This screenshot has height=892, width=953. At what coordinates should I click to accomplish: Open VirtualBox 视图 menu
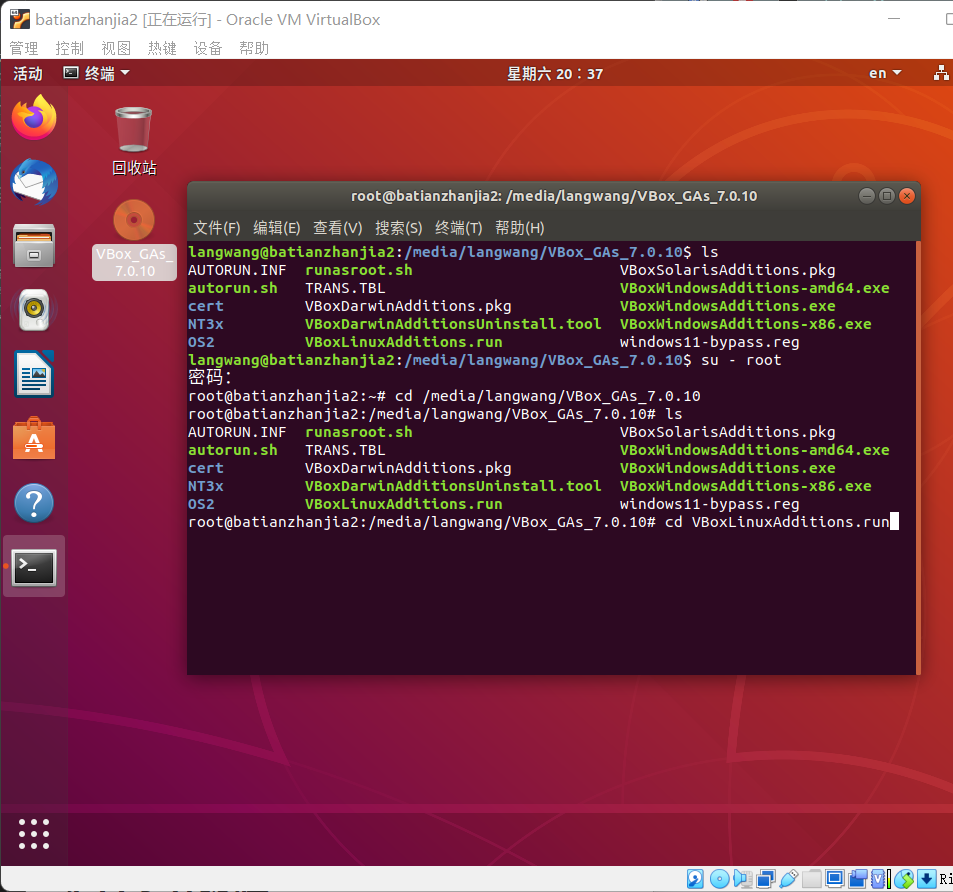click(115, 48)
